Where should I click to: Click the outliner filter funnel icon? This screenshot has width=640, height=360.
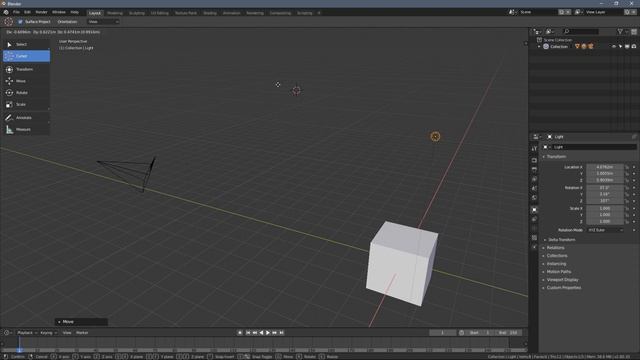point(620,31)
